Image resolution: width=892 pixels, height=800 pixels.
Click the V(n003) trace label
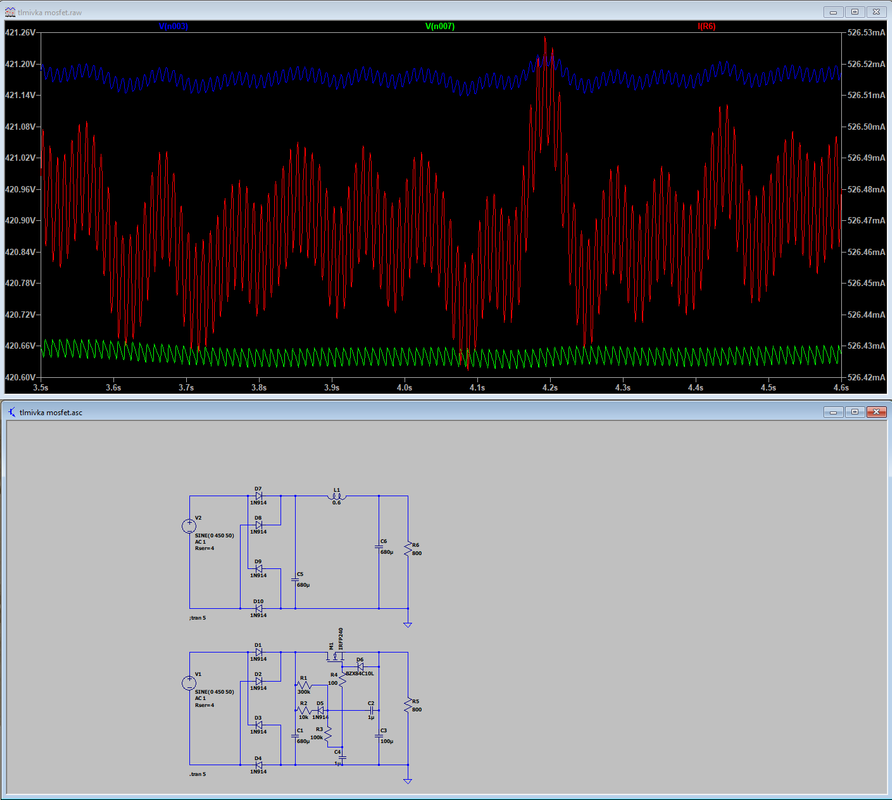[174, 26]
